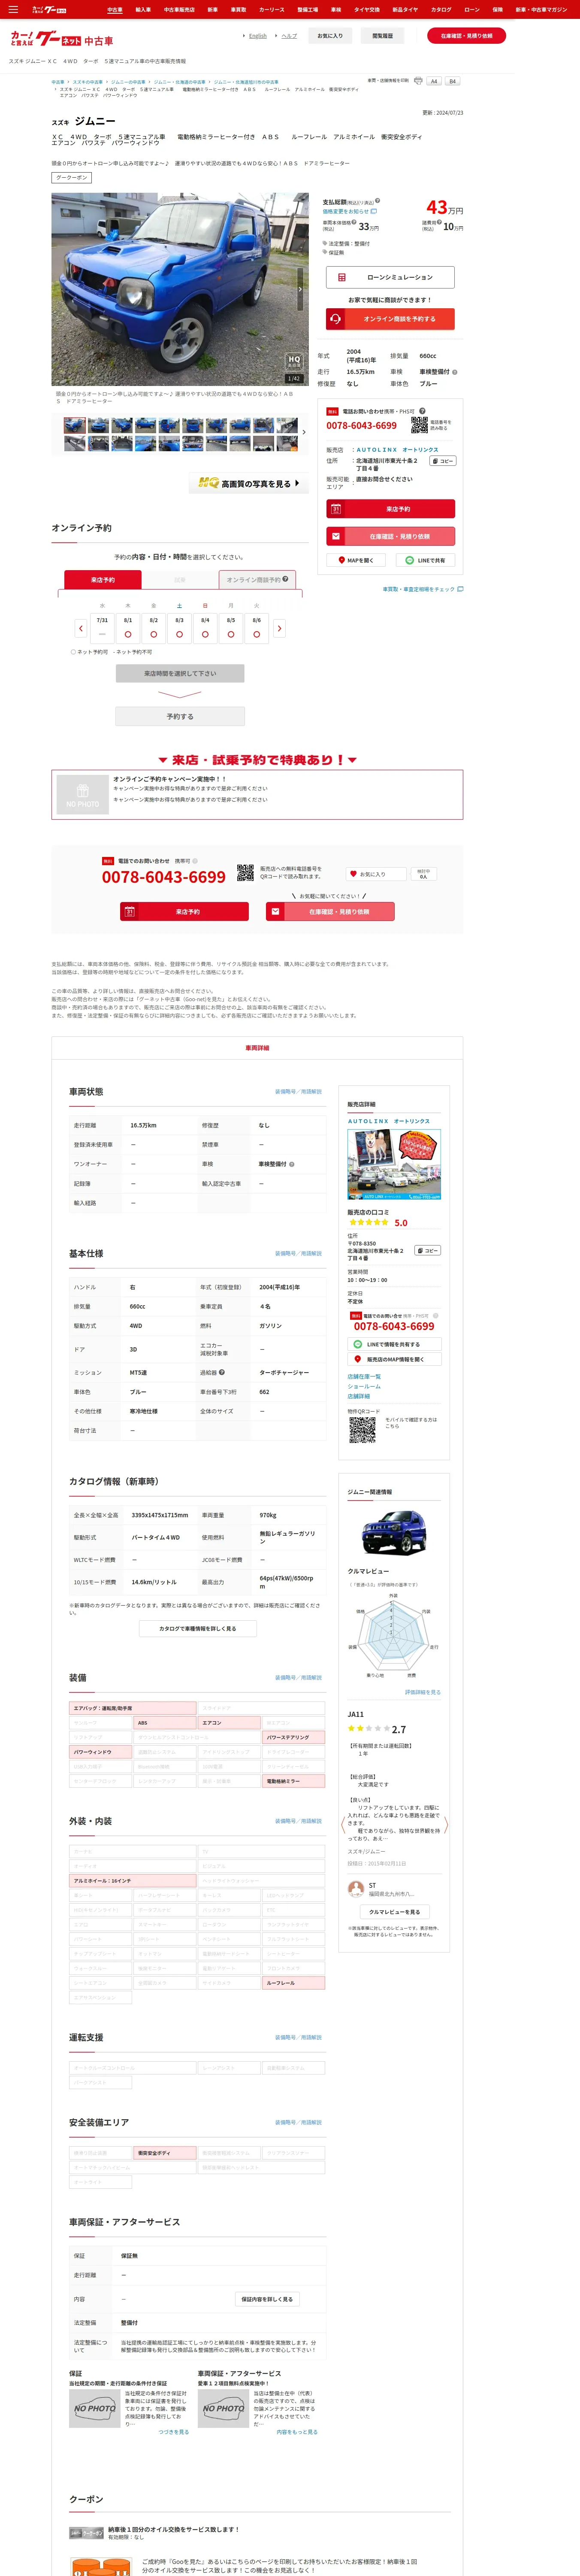Show next thumbnails with strip arrow
This screenshot has width=580, height=2576.
[304, 432]
